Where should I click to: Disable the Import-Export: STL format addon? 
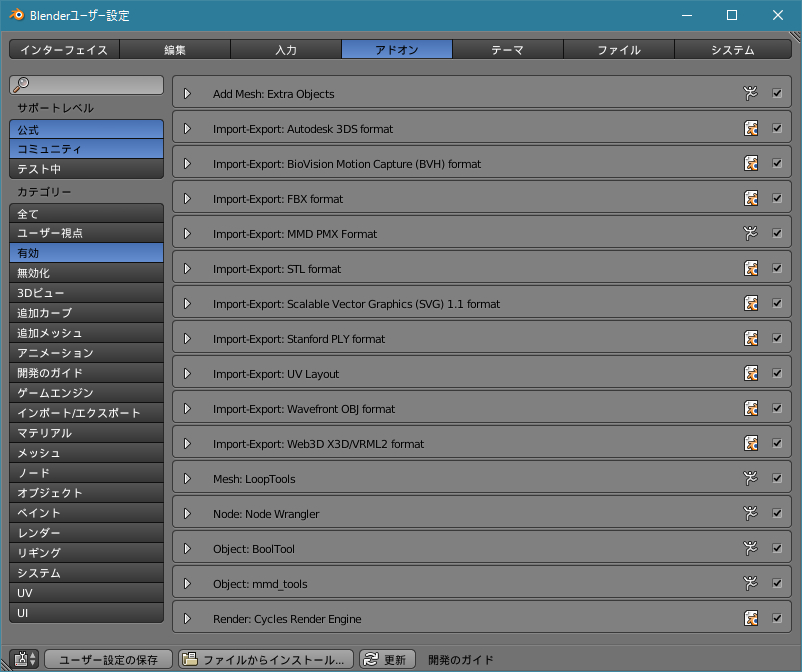click(x=777, y=269)
